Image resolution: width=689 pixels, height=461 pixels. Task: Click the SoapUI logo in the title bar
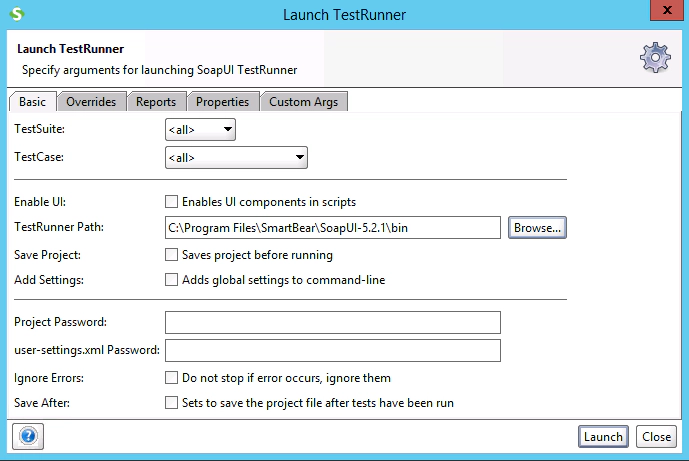point(17,14)
